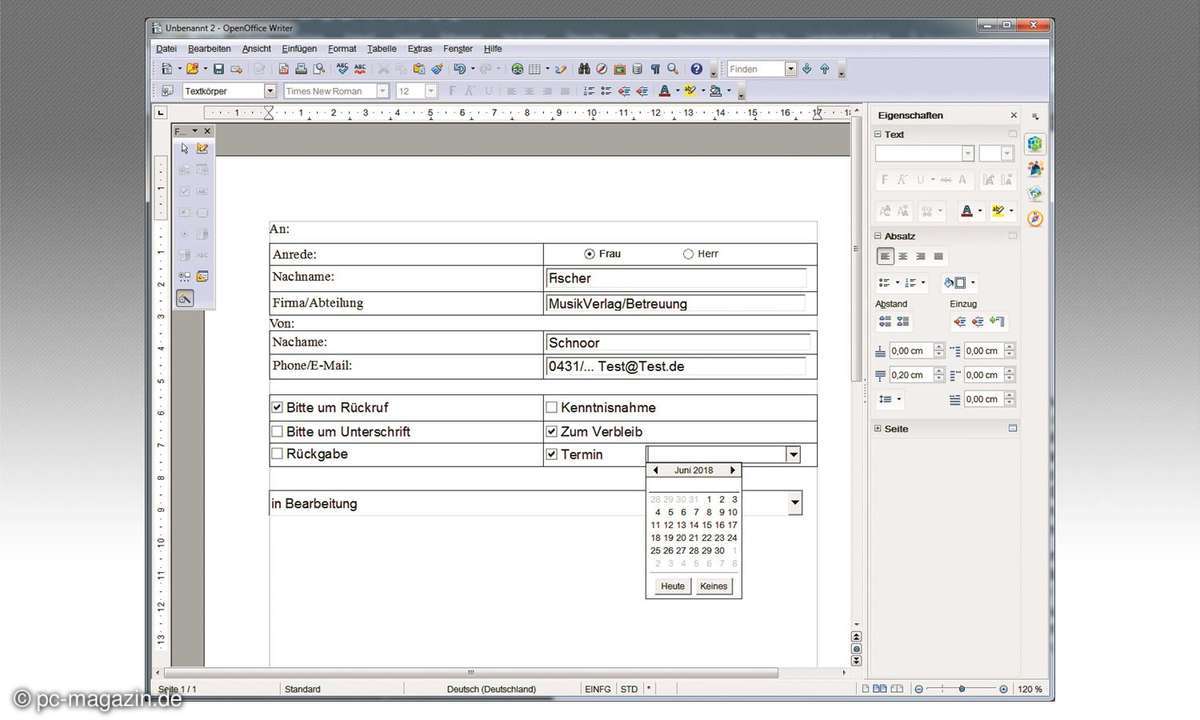
Task: Uncheck Zum Verbleib checkbox
Action: [x=551, y=432]
